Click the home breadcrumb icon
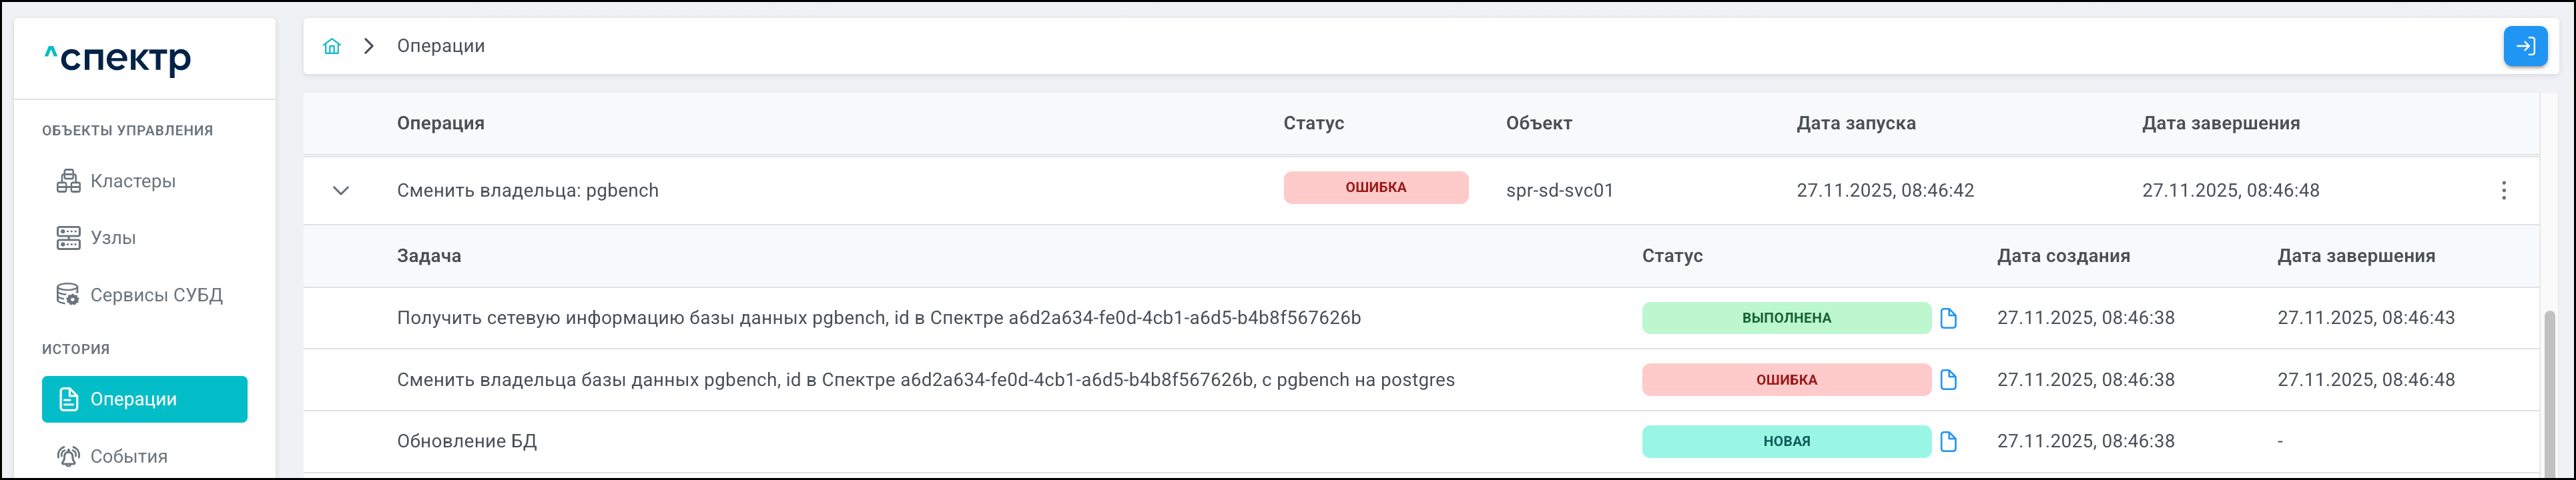This screenshot has height=480, width=2576. tap(332, 46)
